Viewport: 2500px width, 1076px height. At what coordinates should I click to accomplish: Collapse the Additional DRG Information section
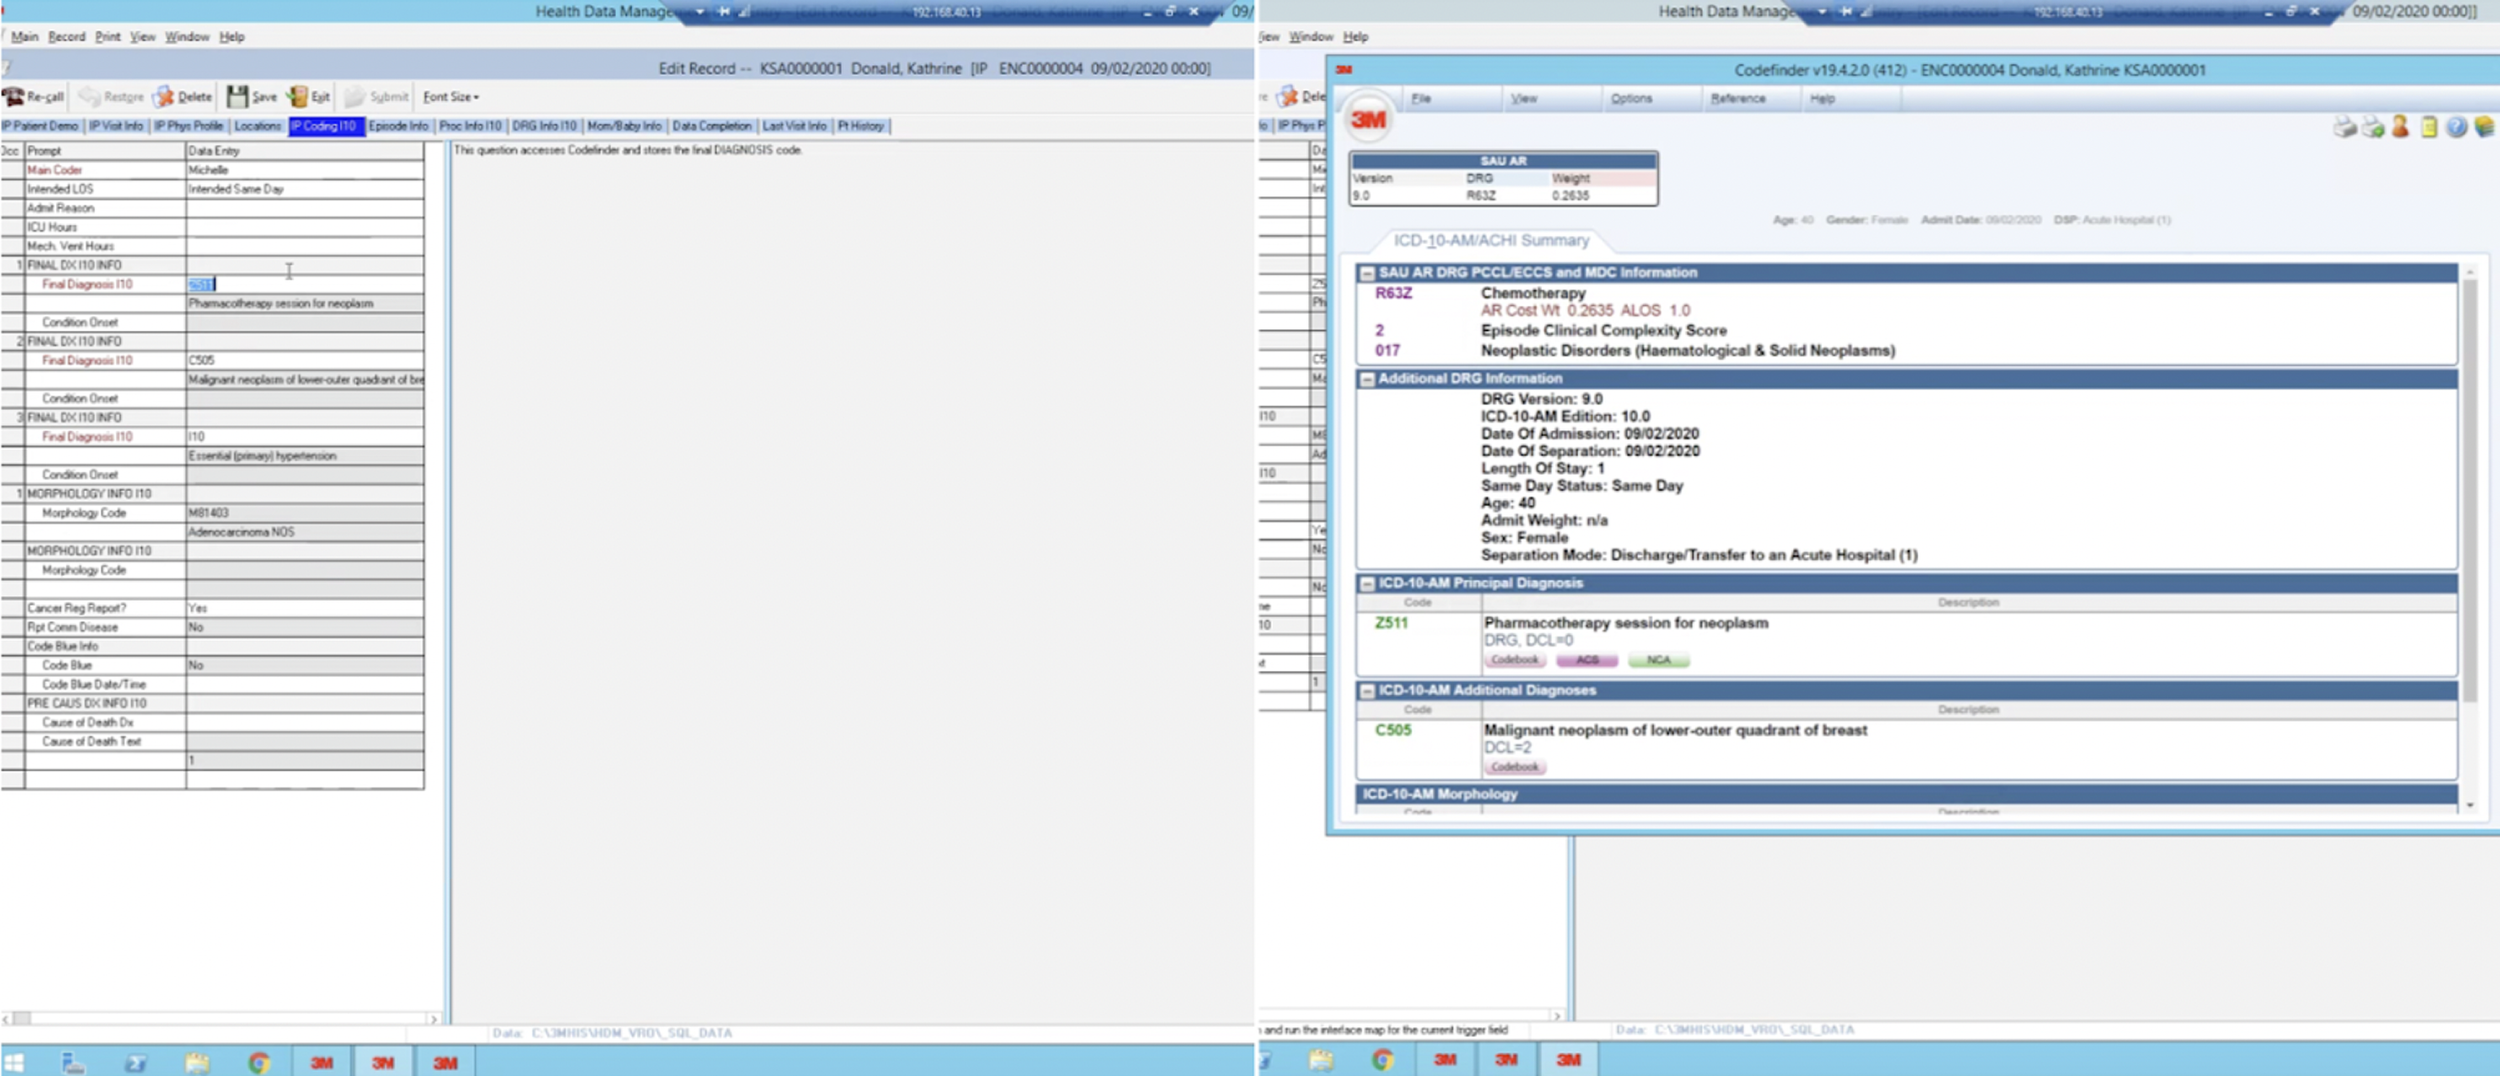tap(1367, 379)
